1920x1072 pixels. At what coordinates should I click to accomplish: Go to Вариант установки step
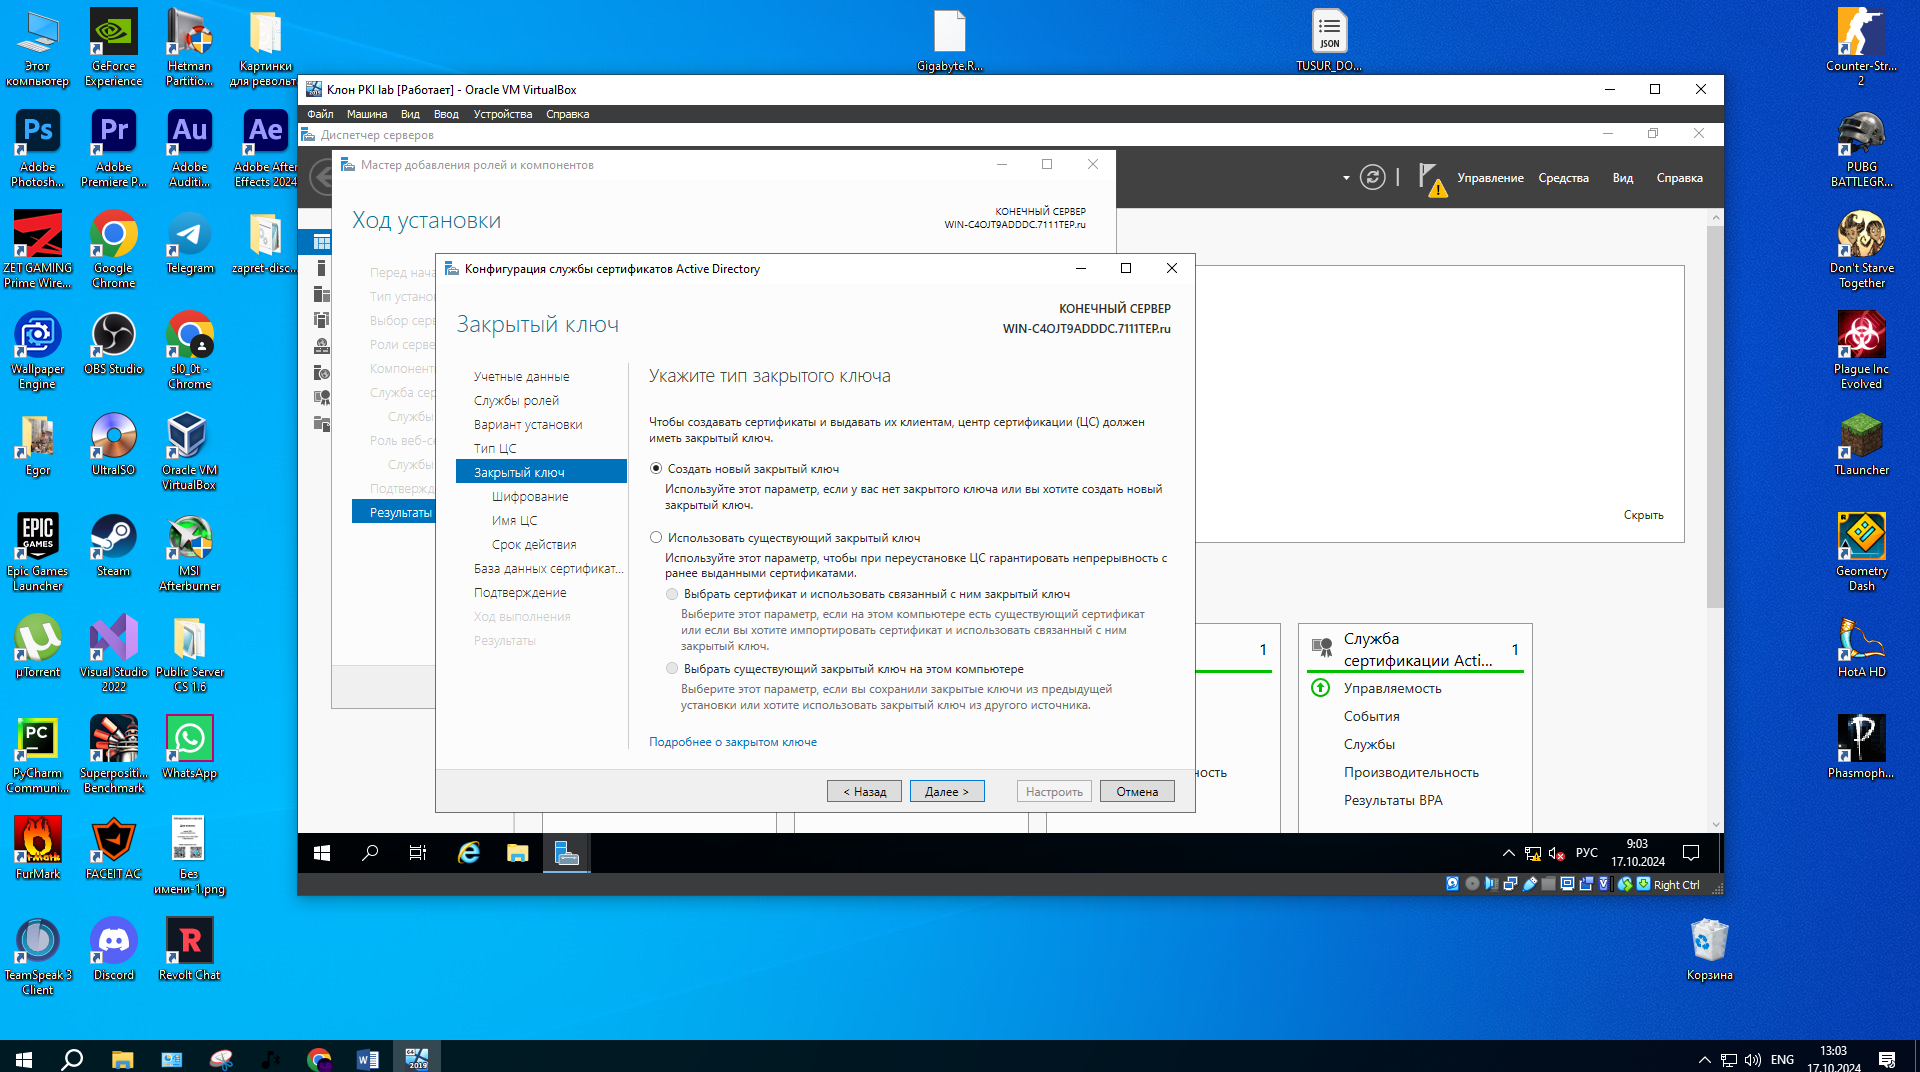pyautogui.click(x=528, y=424)
